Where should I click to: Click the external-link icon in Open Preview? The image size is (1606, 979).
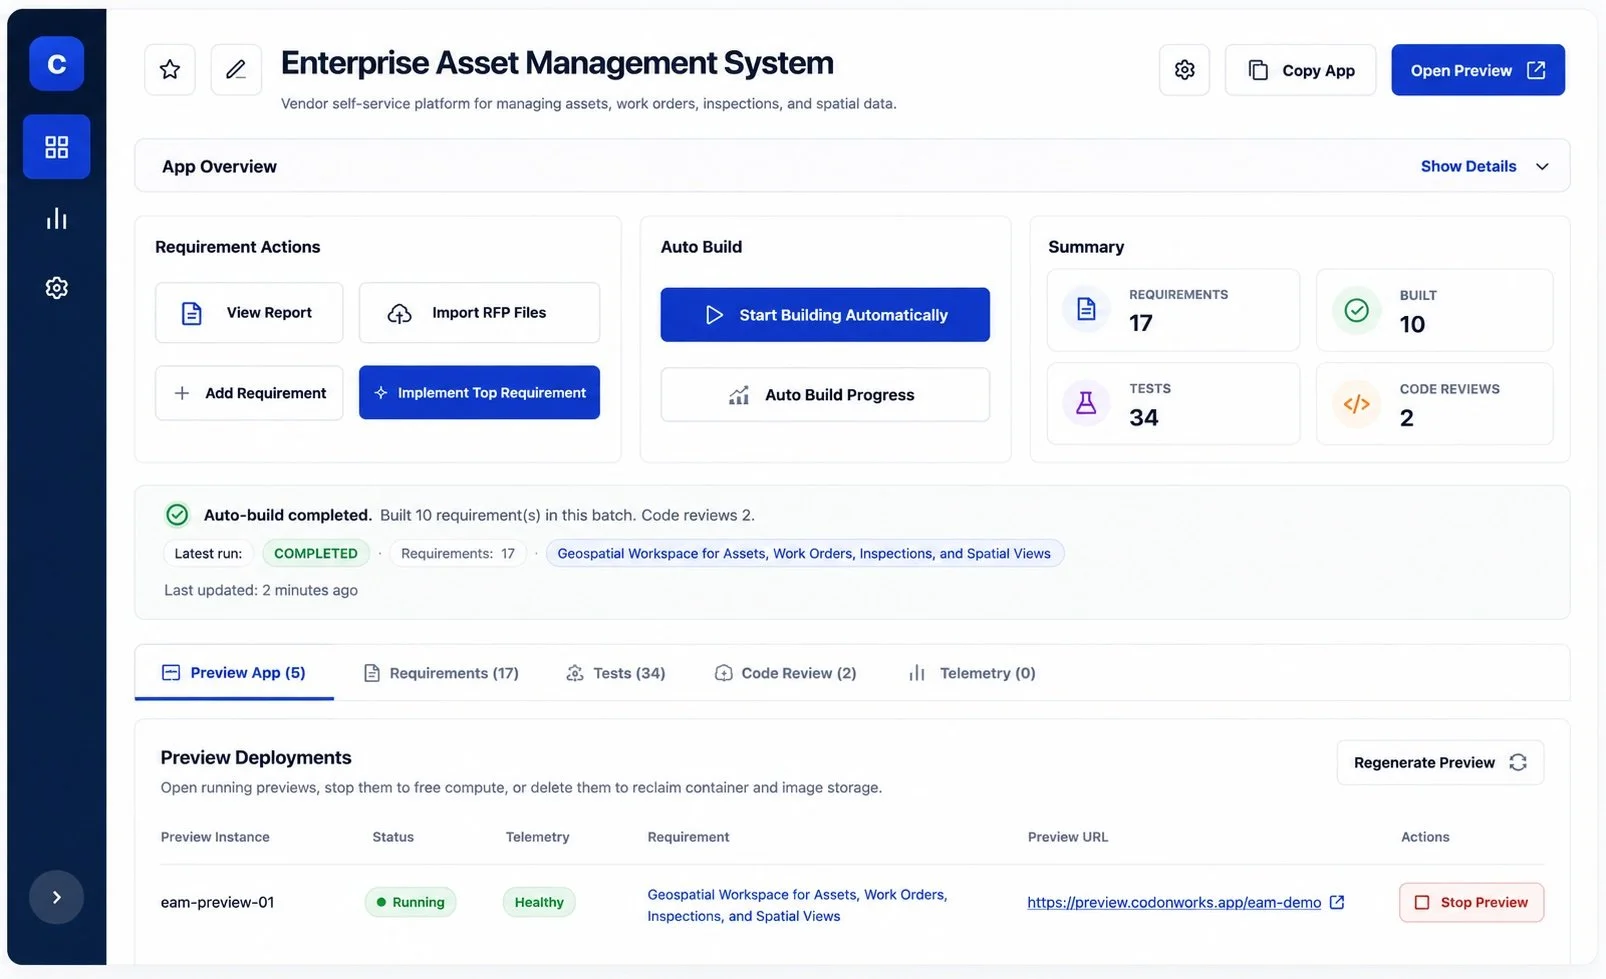pos(1536,70)
